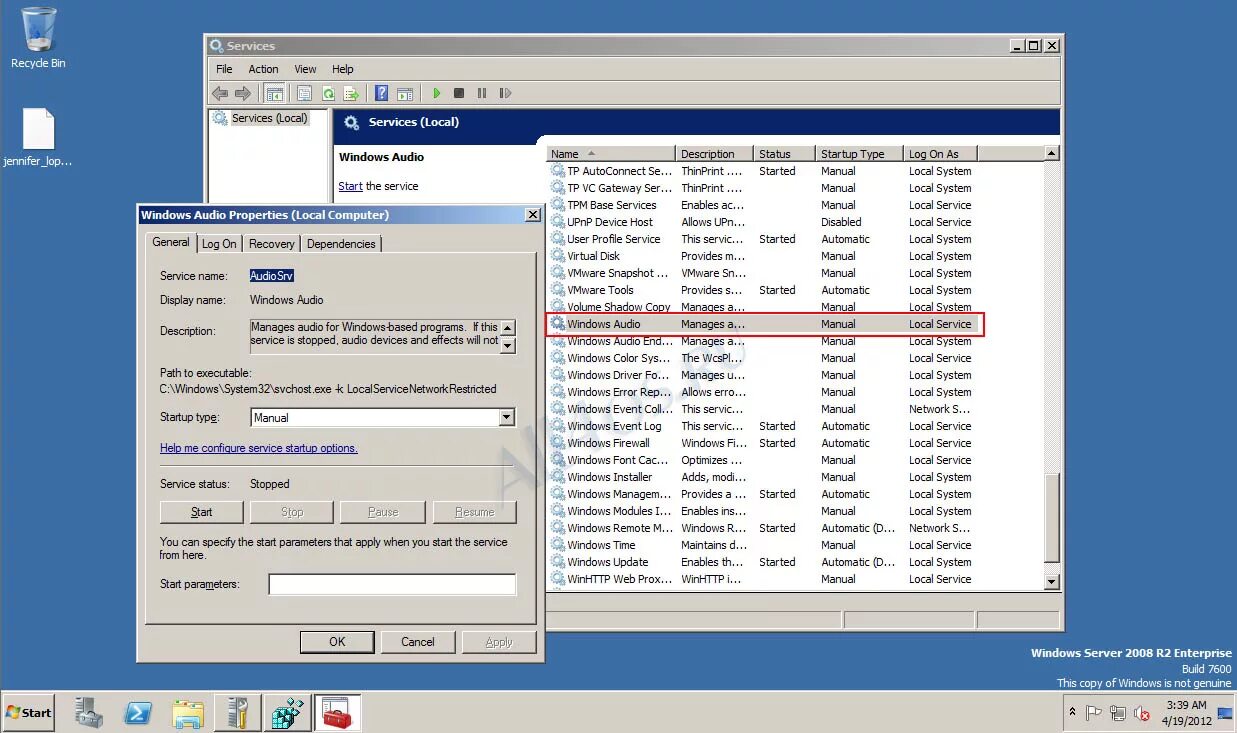Open Help with blue question mark icon
Screen dimensions: 1237x733
[381, 93]
